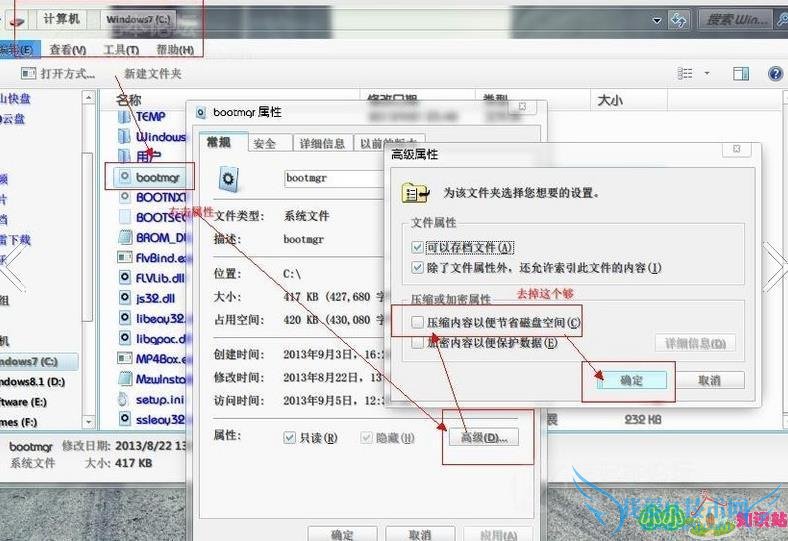Select Windows8.1 (D:) drive in navigation pane

(x=33, y=382)
